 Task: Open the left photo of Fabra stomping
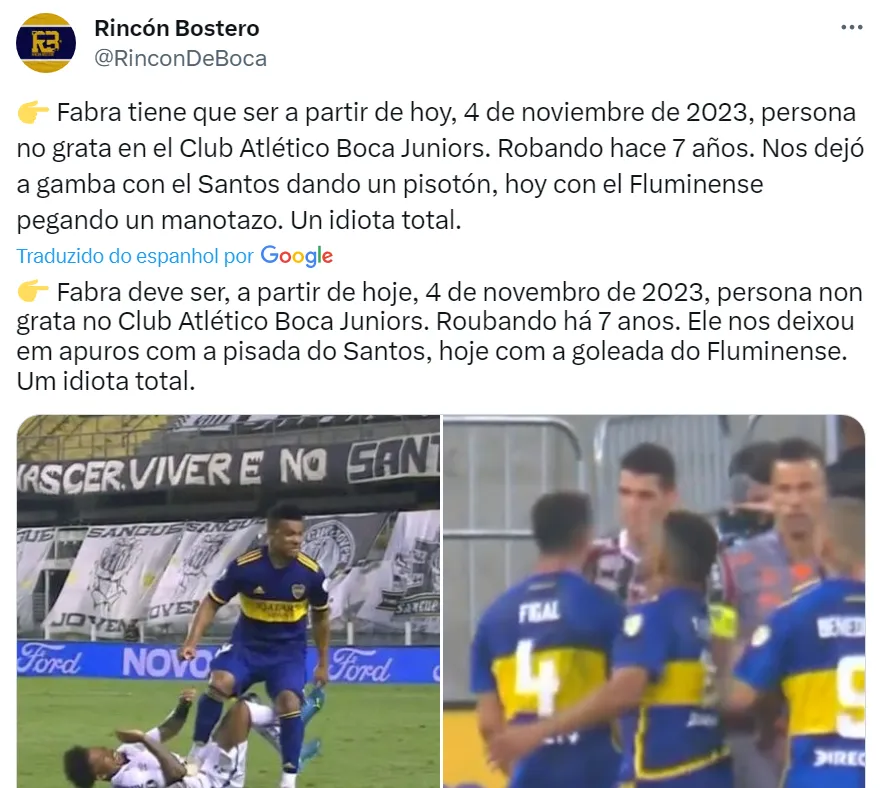click(x=229, y=601)
